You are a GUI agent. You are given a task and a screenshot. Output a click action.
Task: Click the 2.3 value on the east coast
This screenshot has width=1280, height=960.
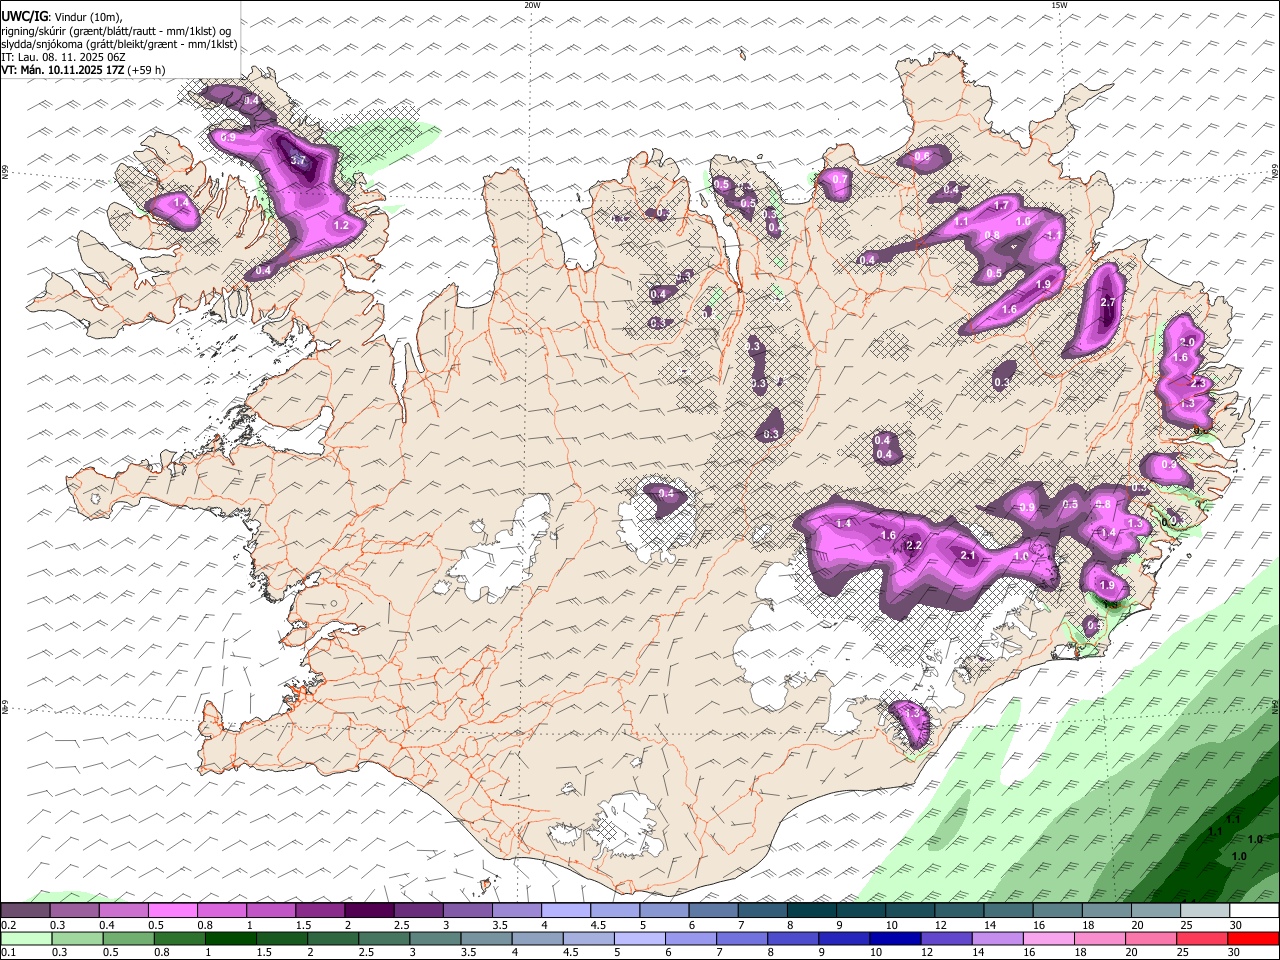(1198, 383)
